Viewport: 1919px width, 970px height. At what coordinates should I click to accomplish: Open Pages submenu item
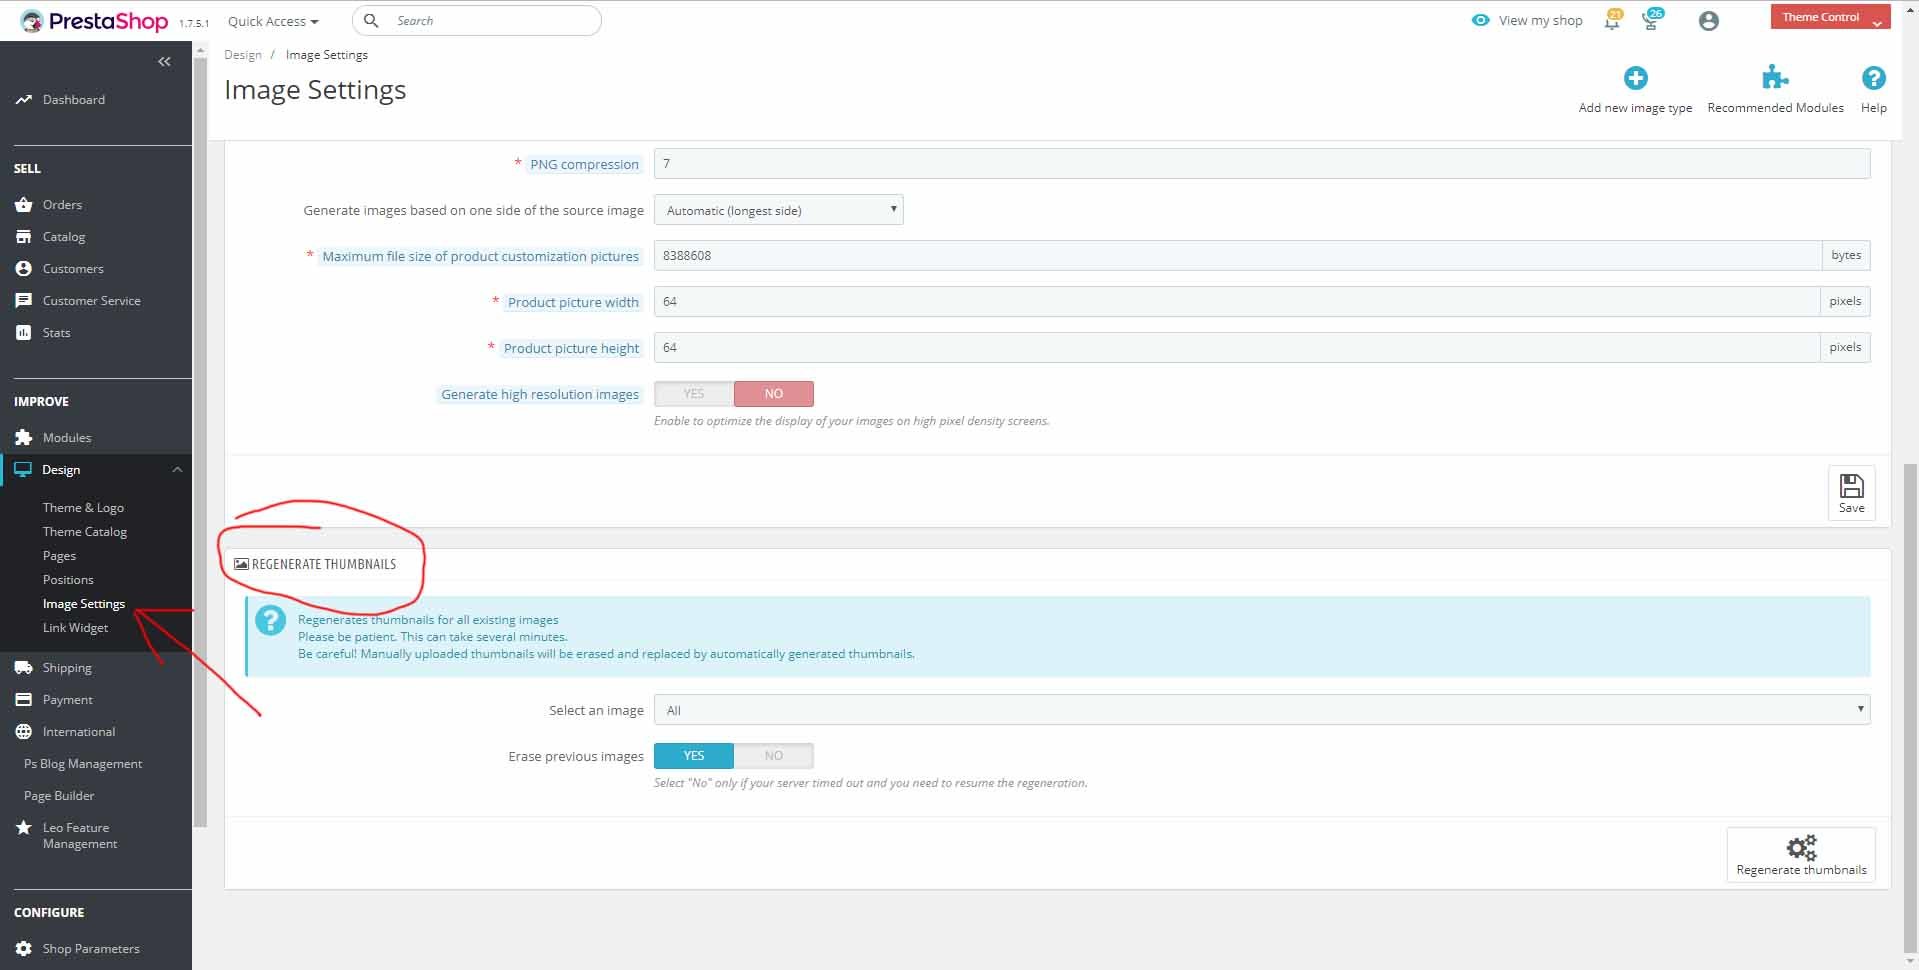59,556
